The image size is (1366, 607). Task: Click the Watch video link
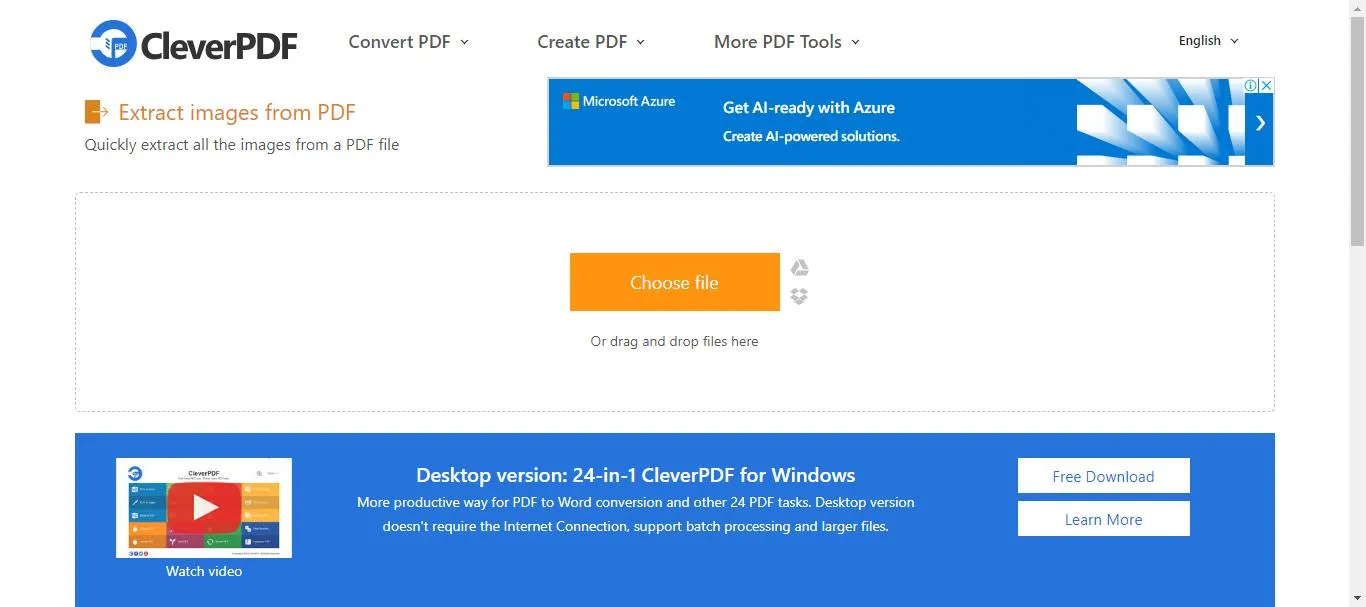pyautogui.click(x=204, y=571)
